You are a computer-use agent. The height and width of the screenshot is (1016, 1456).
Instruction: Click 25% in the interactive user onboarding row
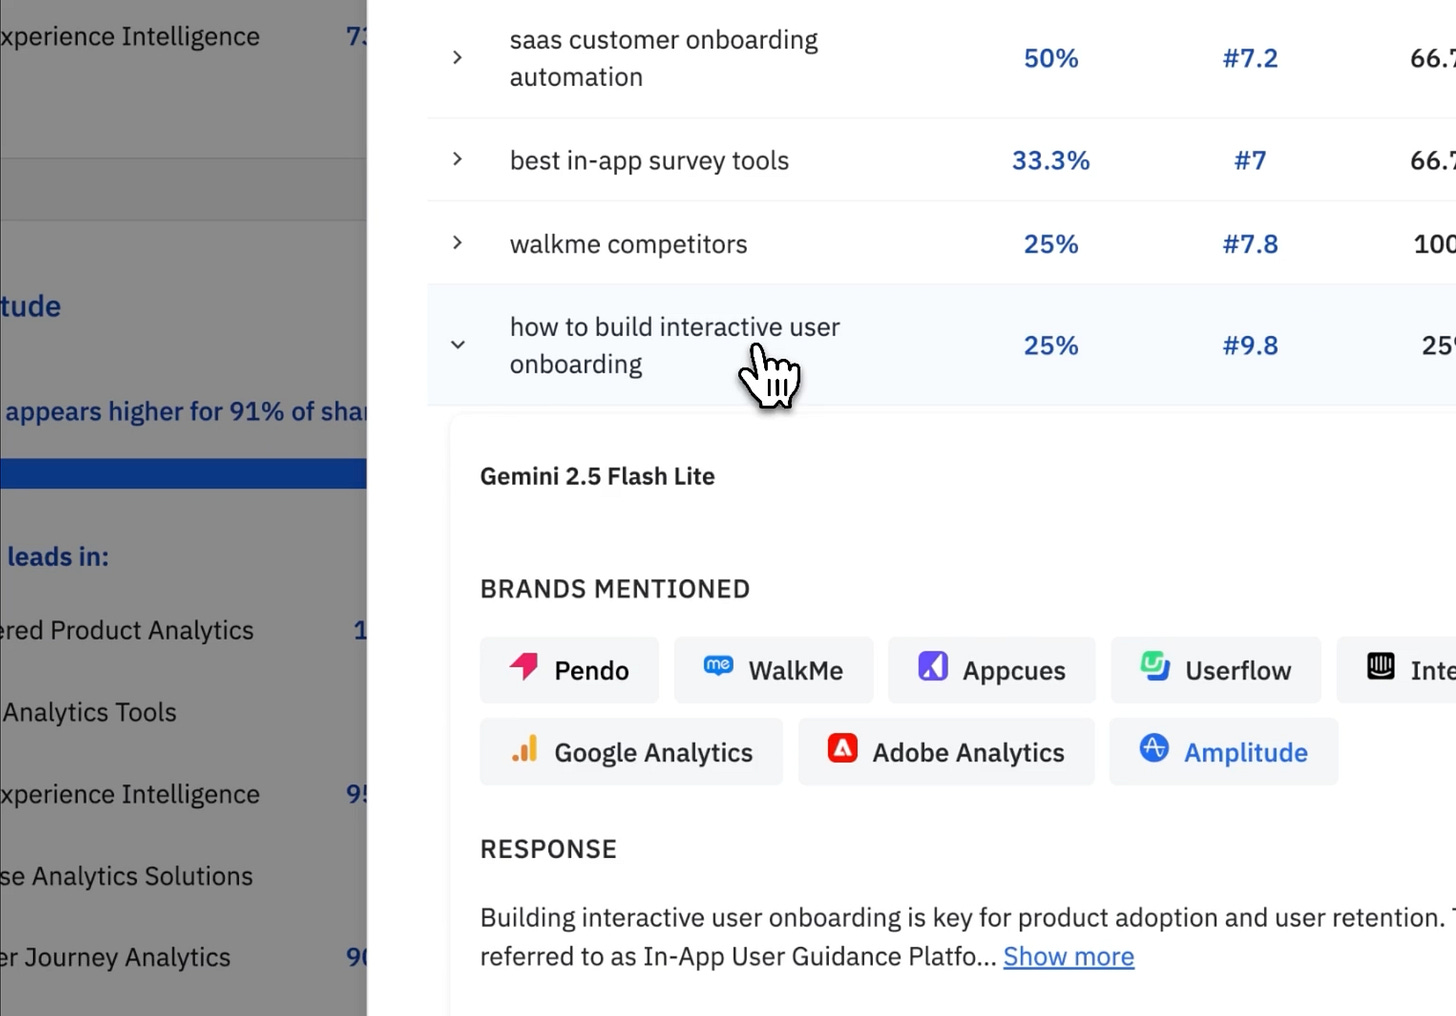point(1051,345)
